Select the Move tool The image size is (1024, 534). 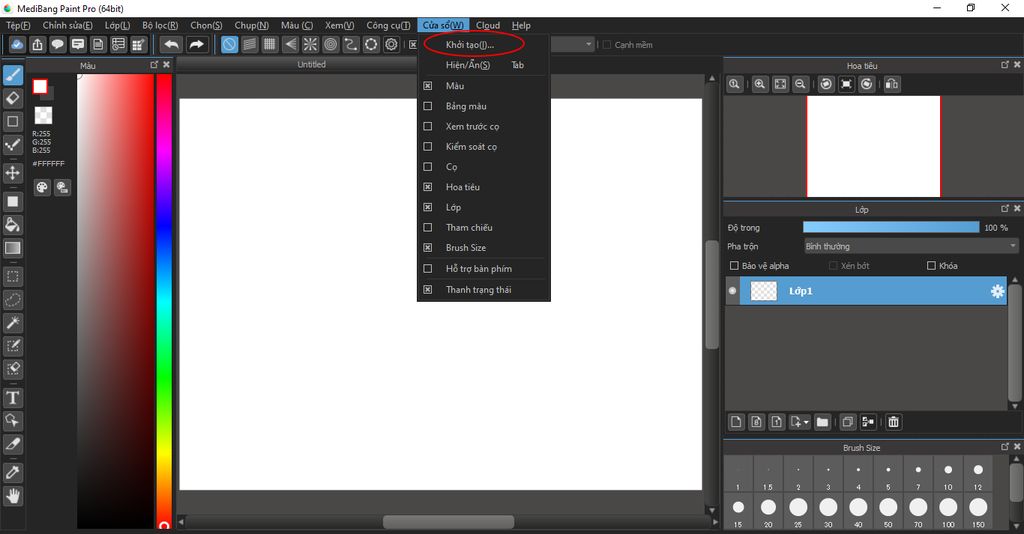pyautogui.click(x=12, y=173)
